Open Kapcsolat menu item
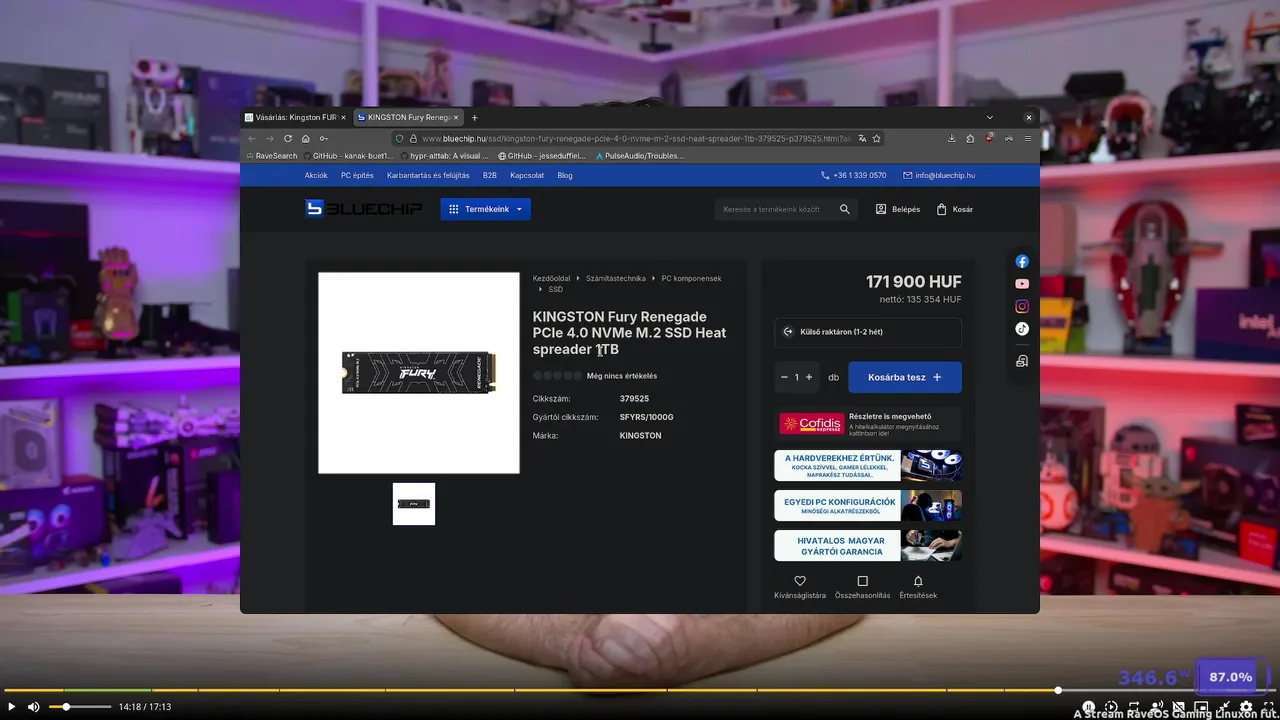1280x720 pixels. 527,175
